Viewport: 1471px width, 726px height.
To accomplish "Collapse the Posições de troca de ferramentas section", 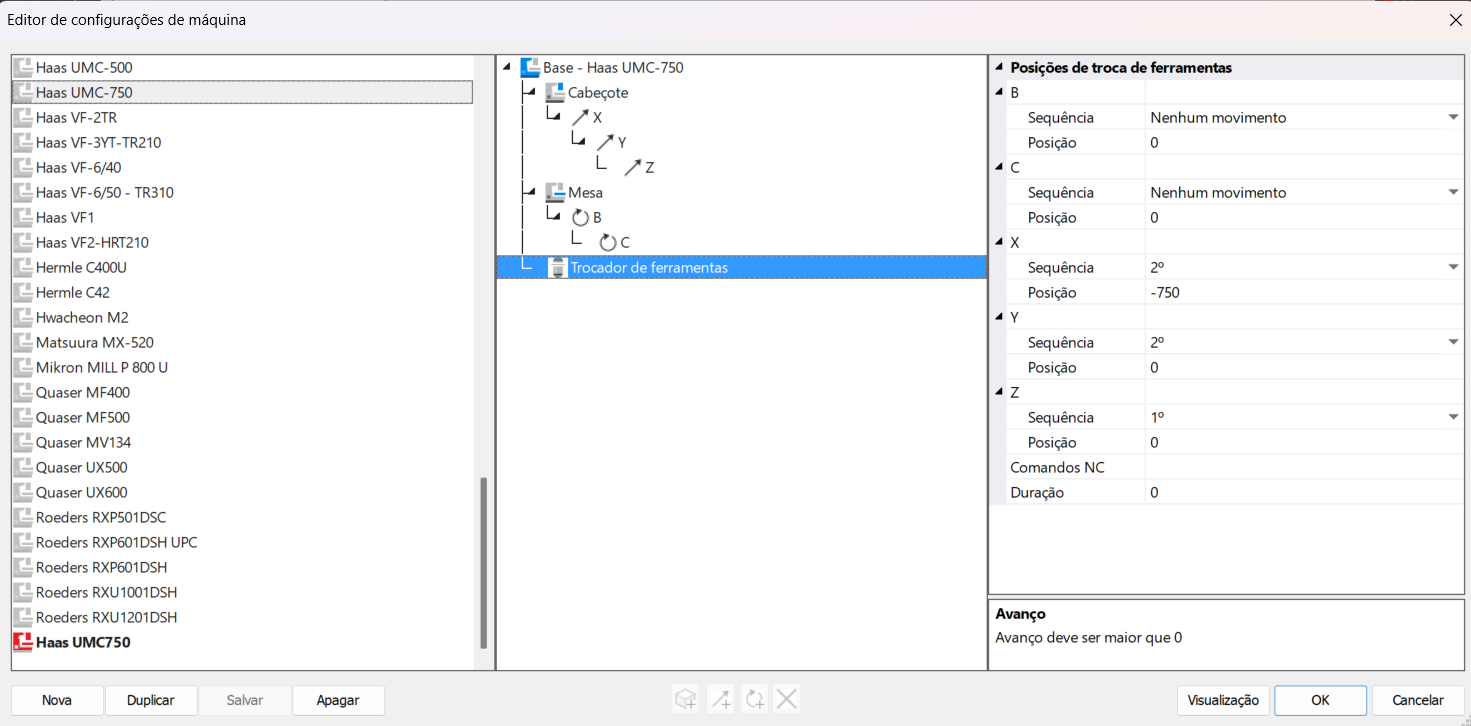I will click(x=998, y=67).
